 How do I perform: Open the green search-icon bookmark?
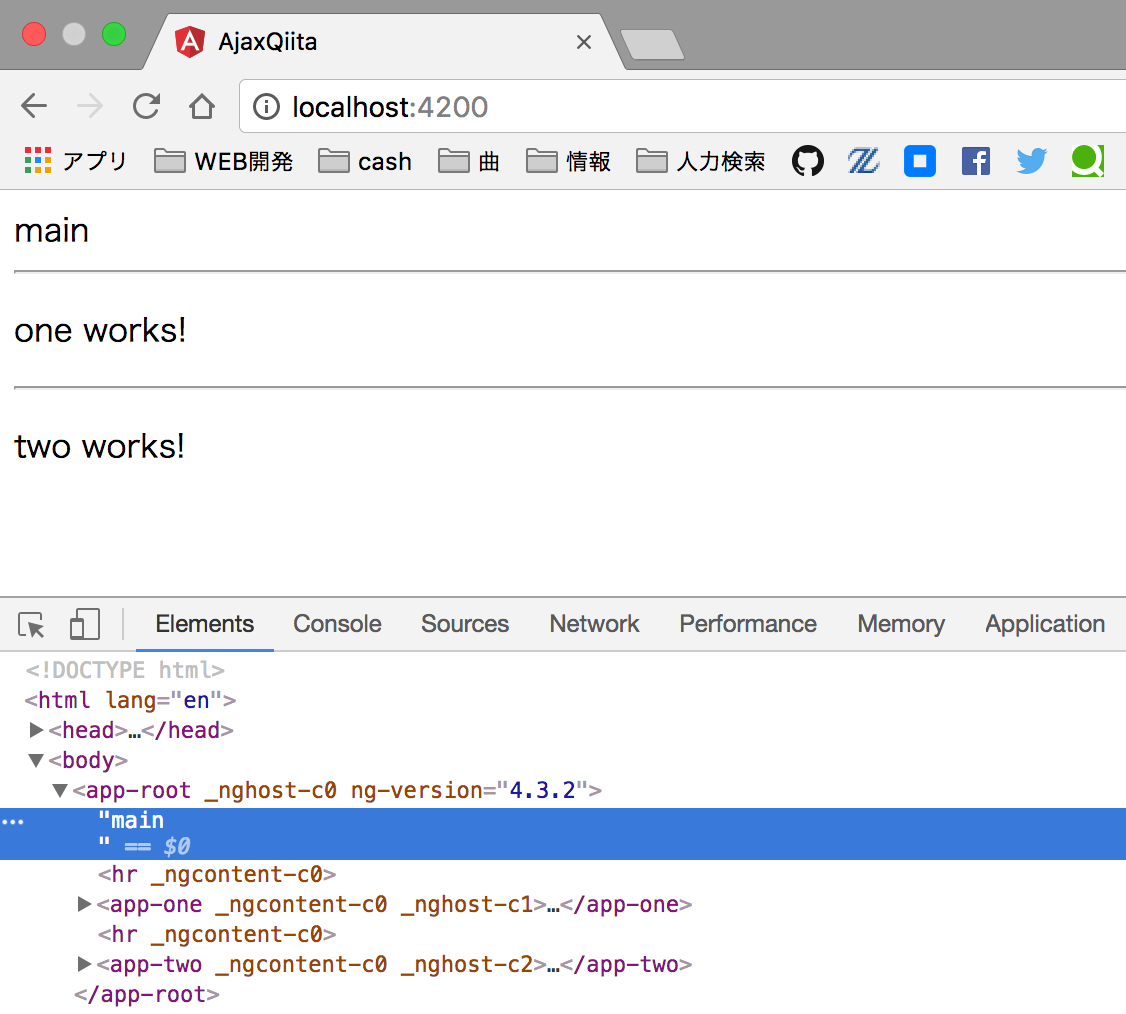[1087, 160]
